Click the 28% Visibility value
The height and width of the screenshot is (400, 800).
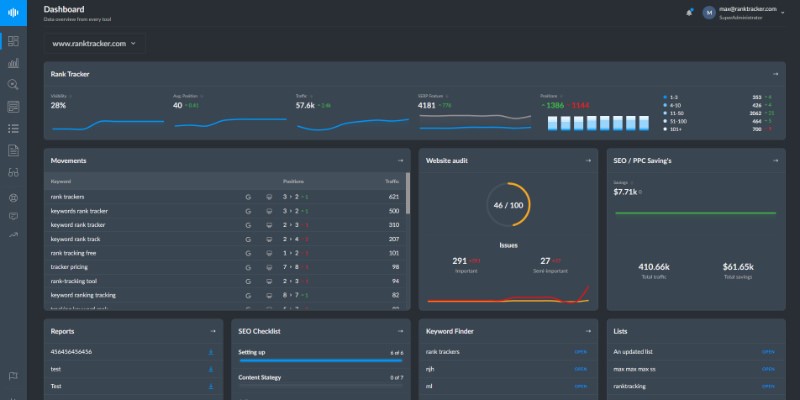click(x=58, y=106)
